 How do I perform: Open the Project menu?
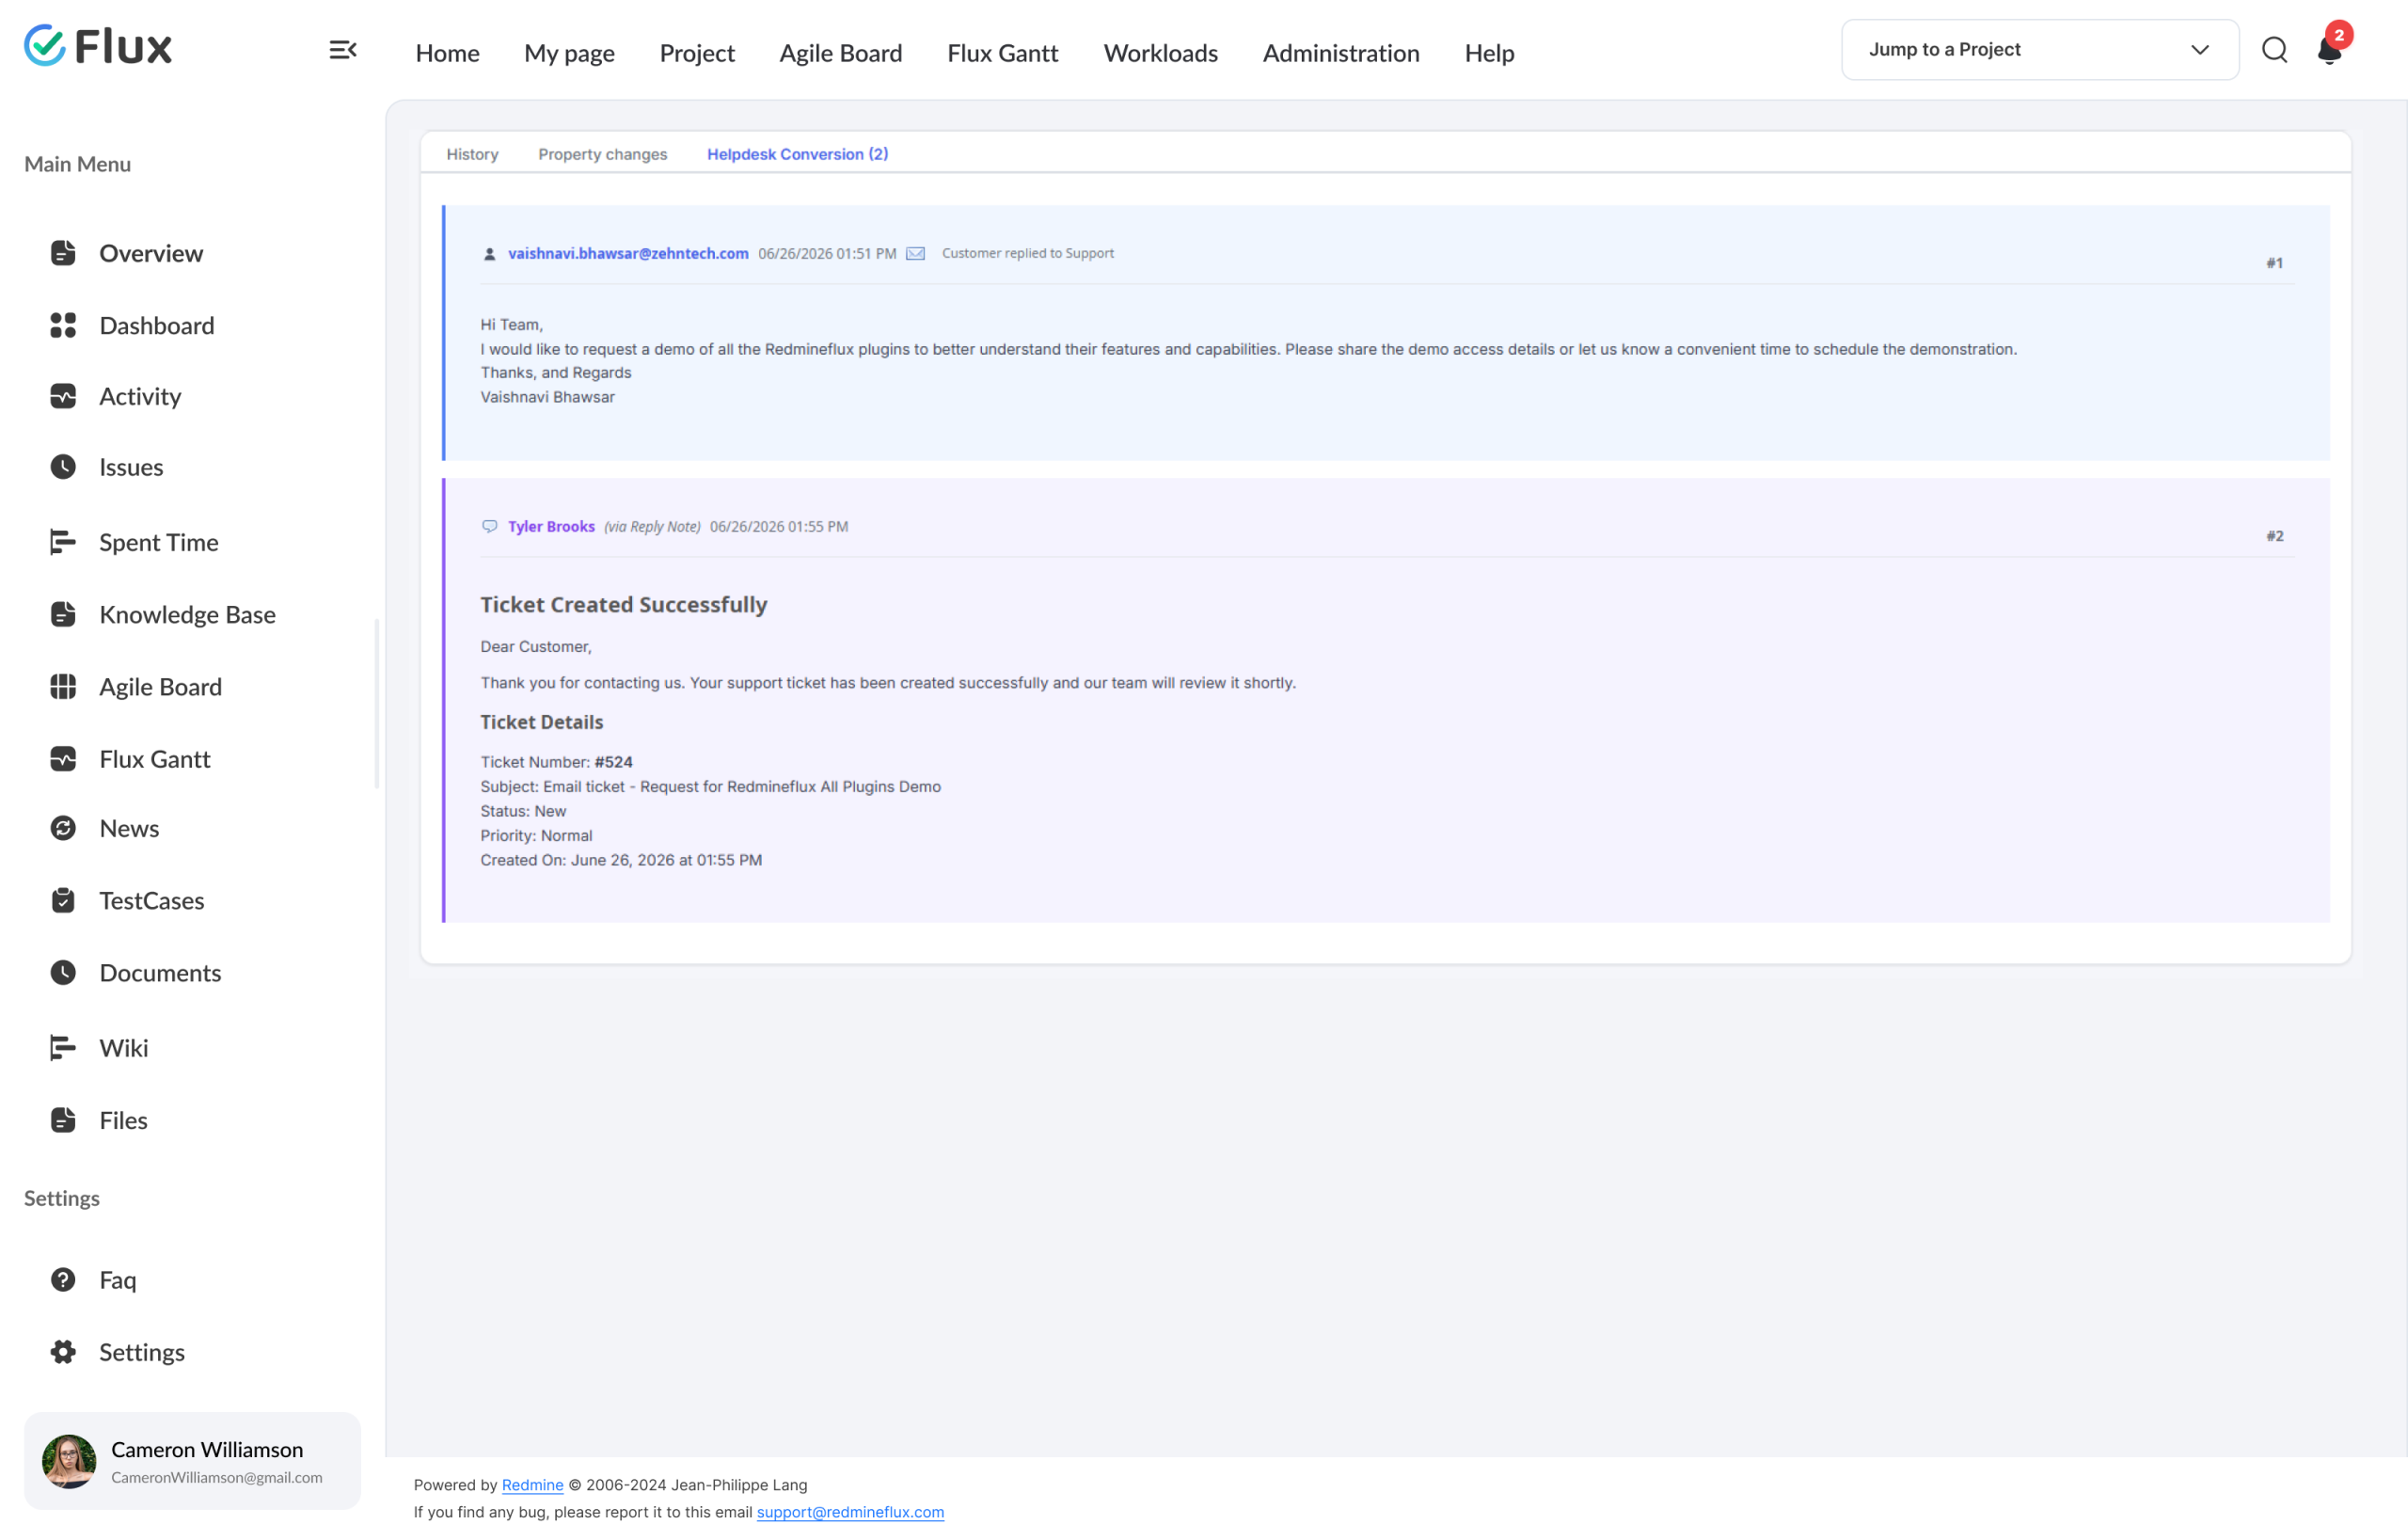pyautogui.click(x=697, y=53)
